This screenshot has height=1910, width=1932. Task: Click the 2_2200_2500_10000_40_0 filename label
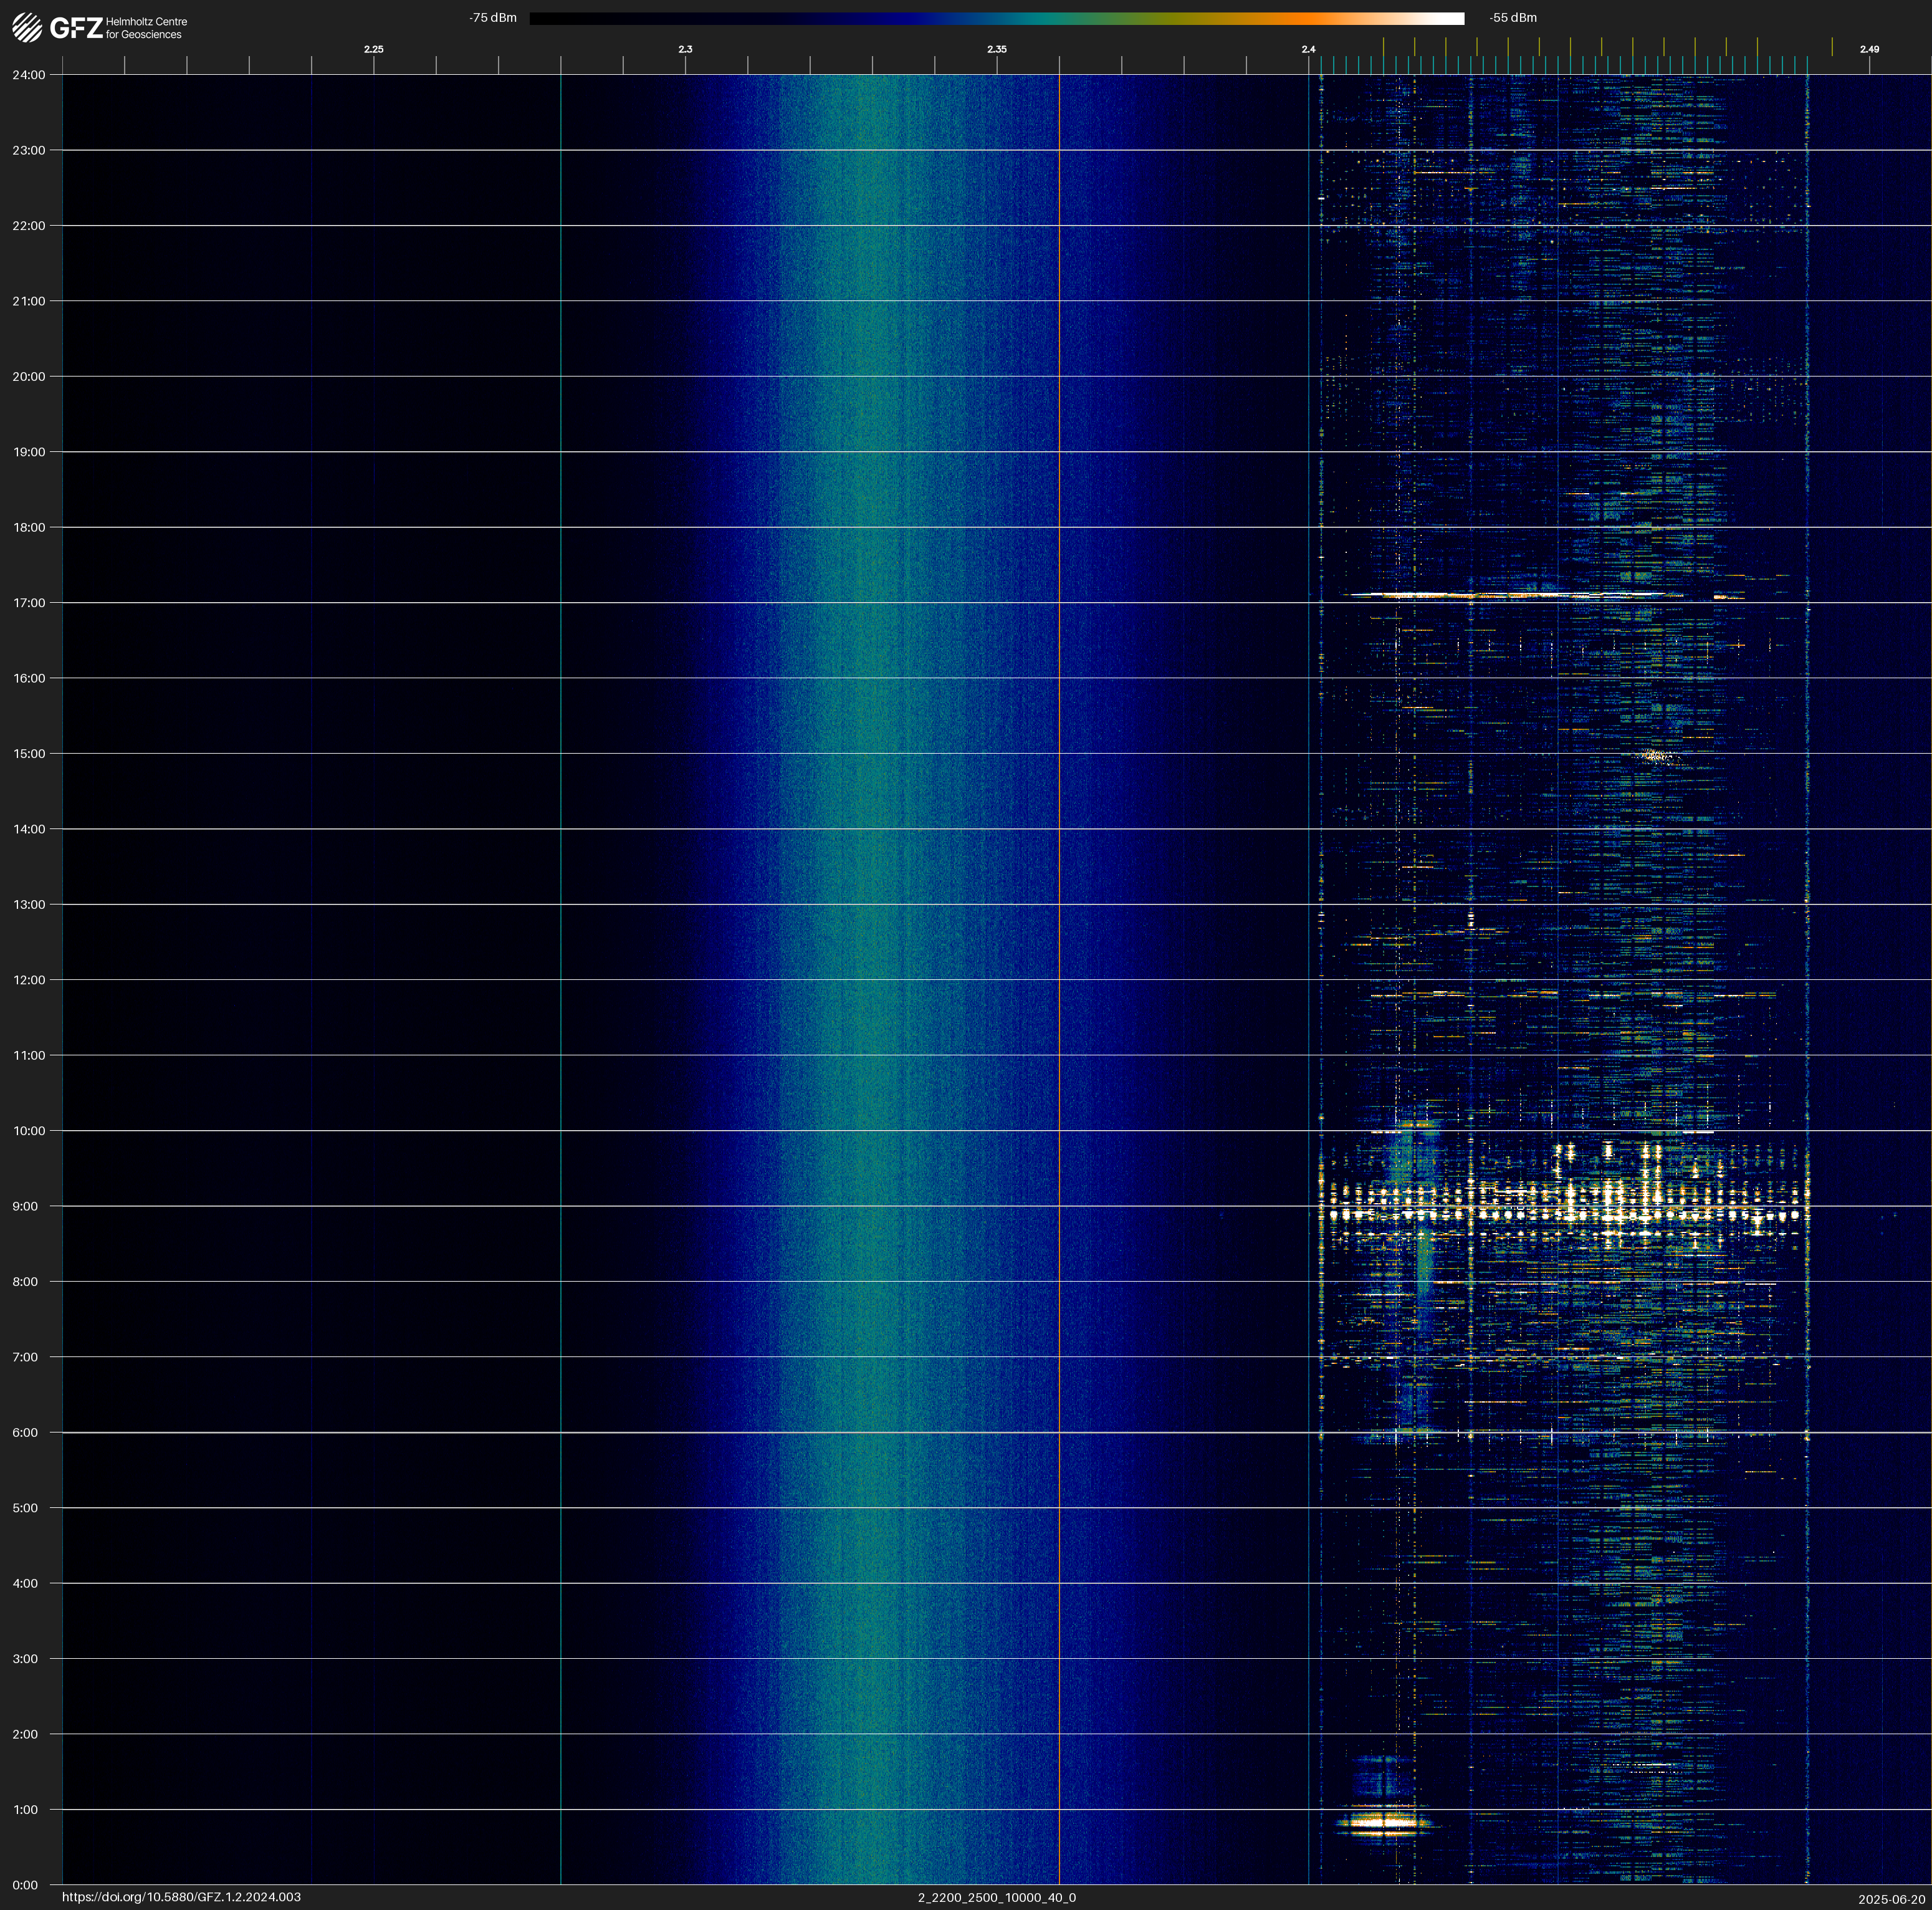click(996, 1897)
